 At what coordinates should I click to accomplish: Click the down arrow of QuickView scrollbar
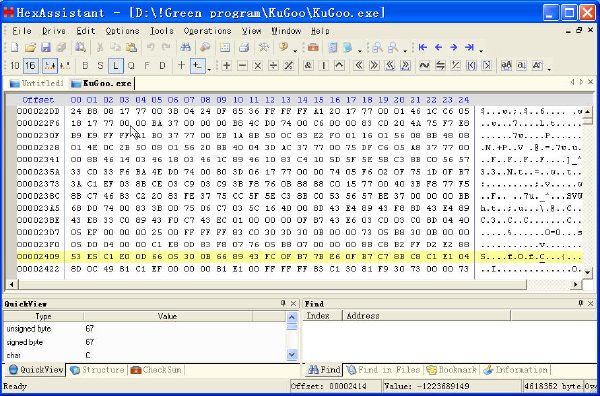click(x=292, y=355)
